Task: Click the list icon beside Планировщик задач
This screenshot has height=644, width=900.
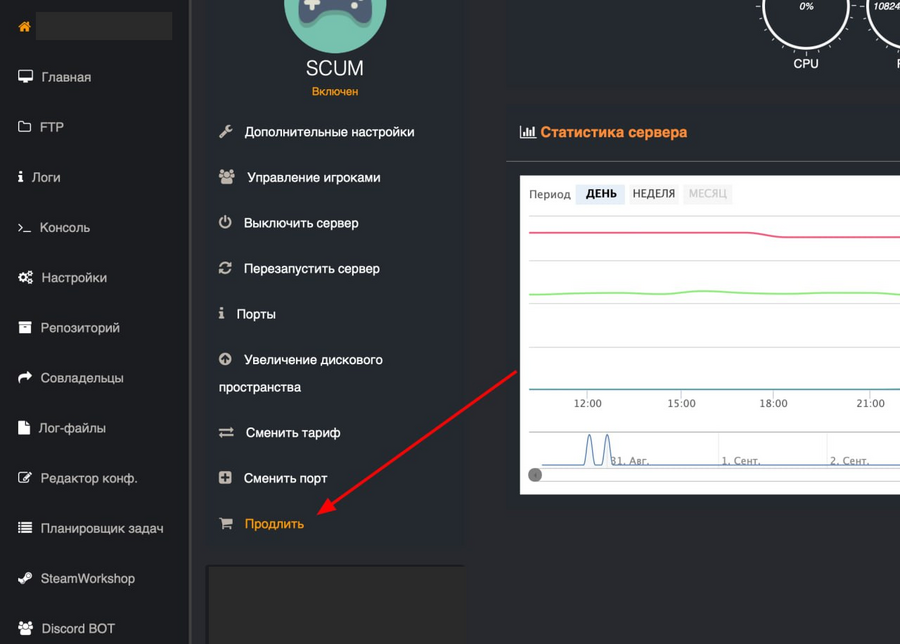Action: point(25,528)
